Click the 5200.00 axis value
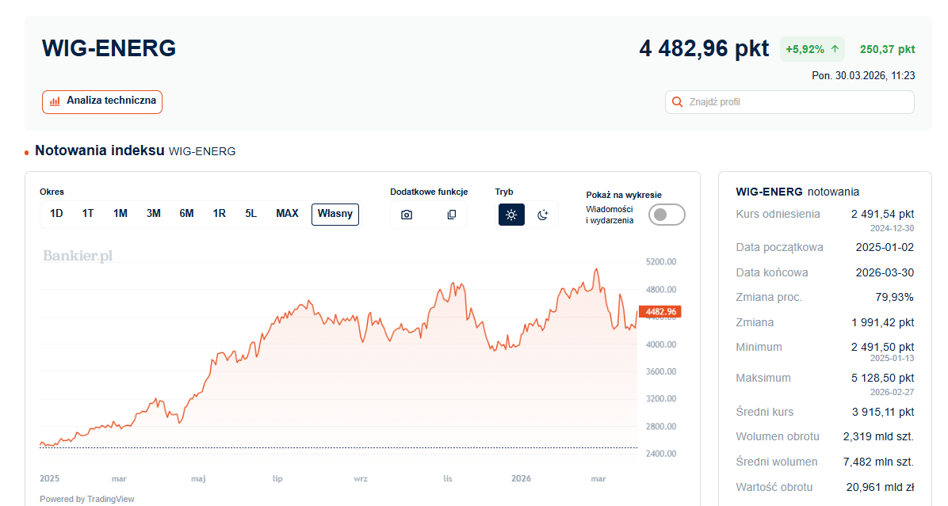 coord(661,262)
